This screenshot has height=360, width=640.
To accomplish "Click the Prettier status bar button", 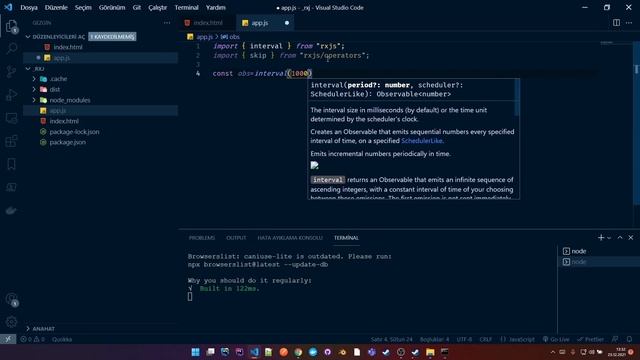I will (x=591, y=339).
